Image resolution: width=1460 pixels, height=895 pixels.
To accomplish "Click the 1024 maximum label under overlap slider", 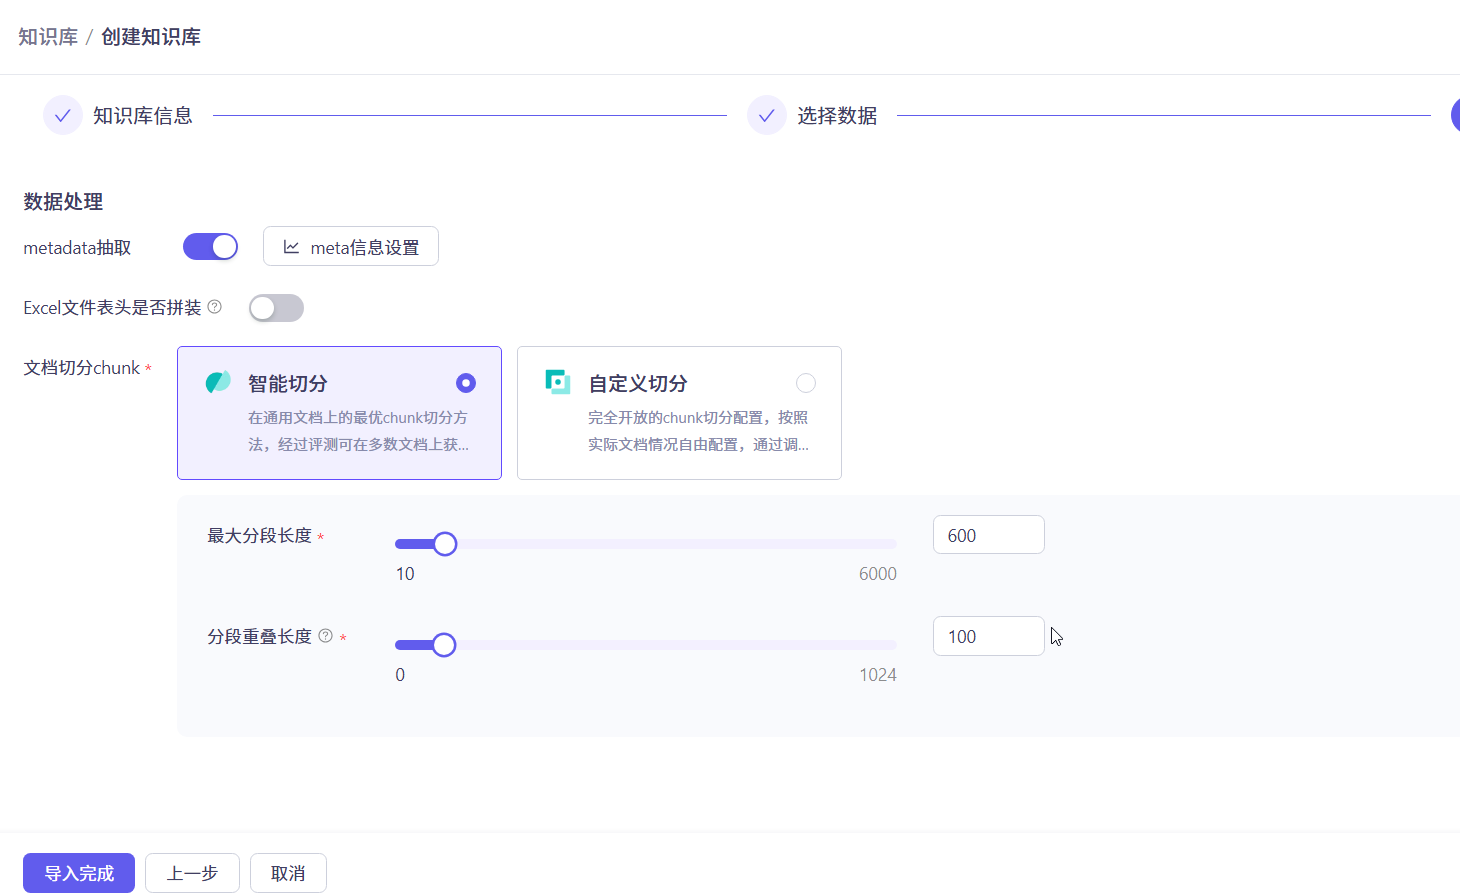I will (x=878, y=675).
